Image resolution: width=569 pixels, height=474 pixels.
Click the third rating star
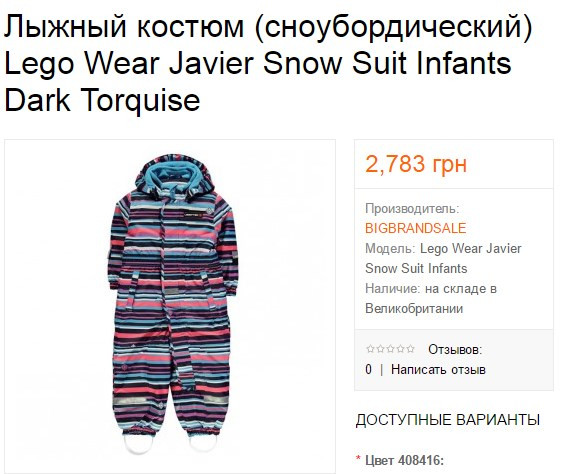pos(390,349)
